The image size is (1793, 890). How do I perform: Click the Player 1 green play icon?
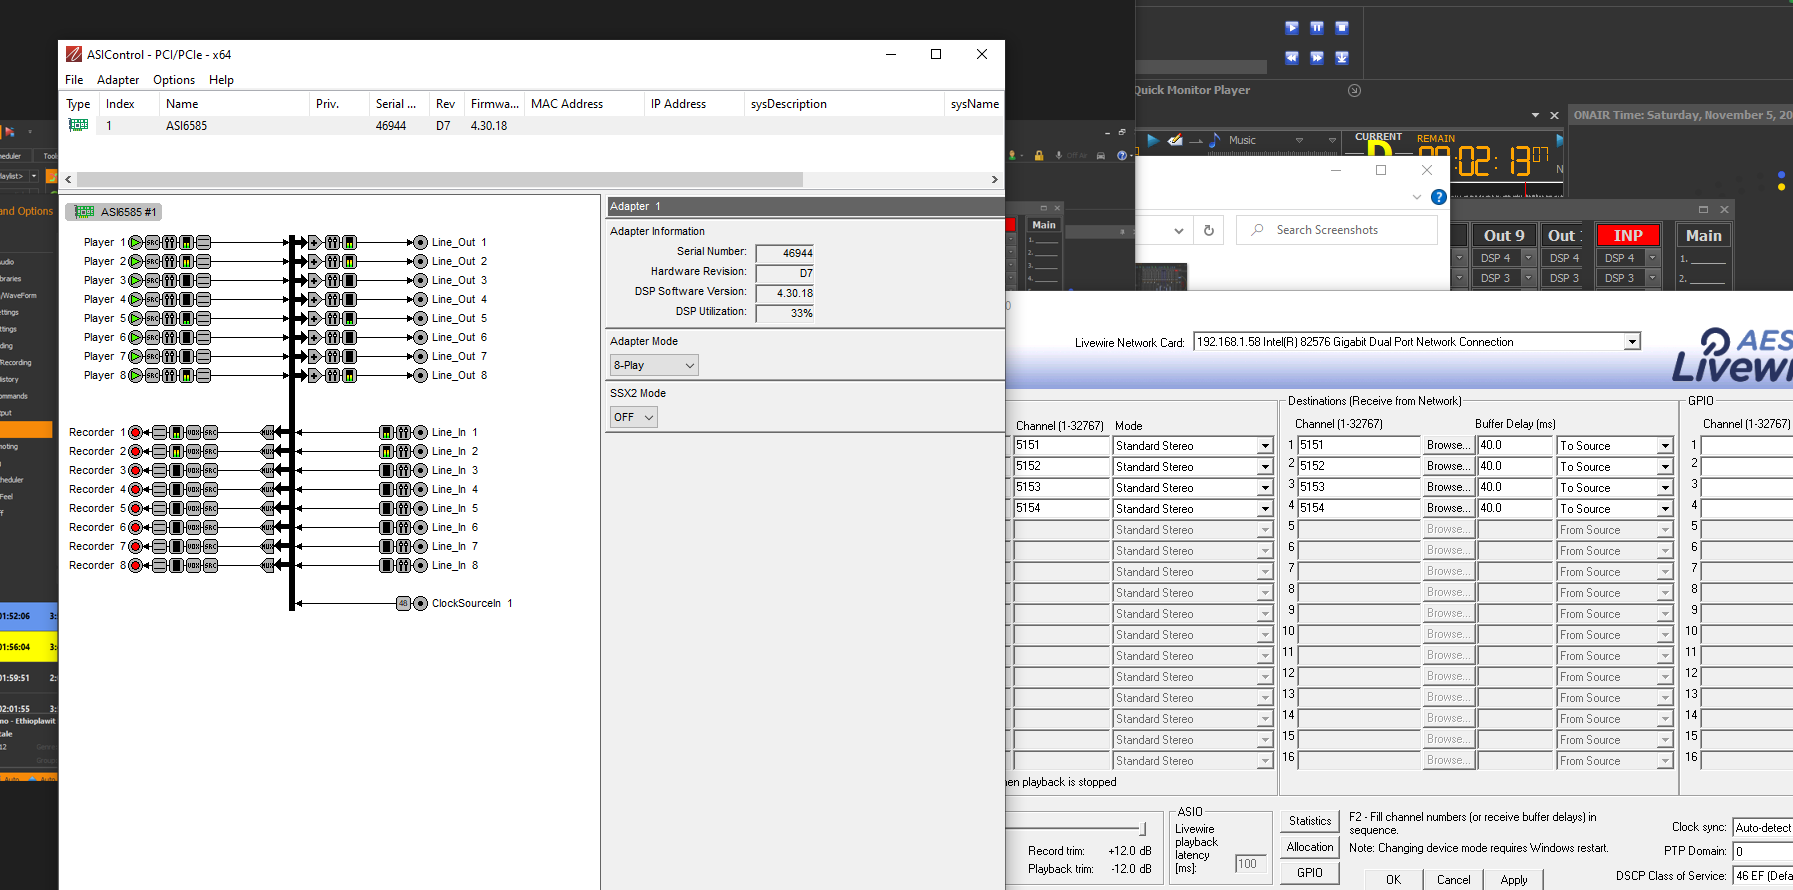136,242
